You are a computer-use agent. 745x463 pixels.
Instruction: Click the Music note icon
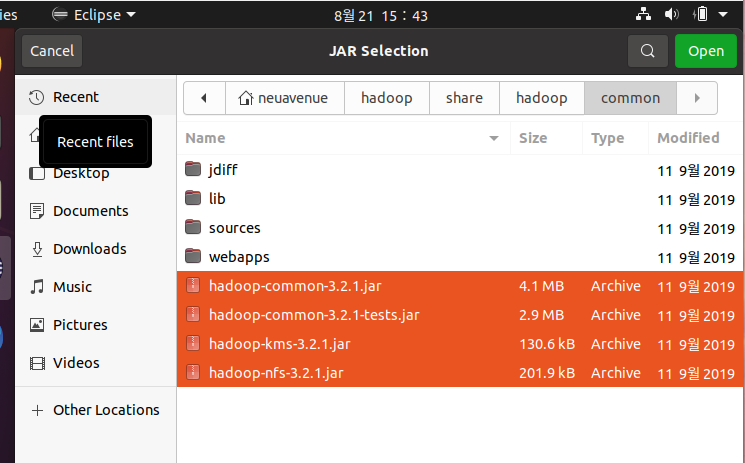37,287
